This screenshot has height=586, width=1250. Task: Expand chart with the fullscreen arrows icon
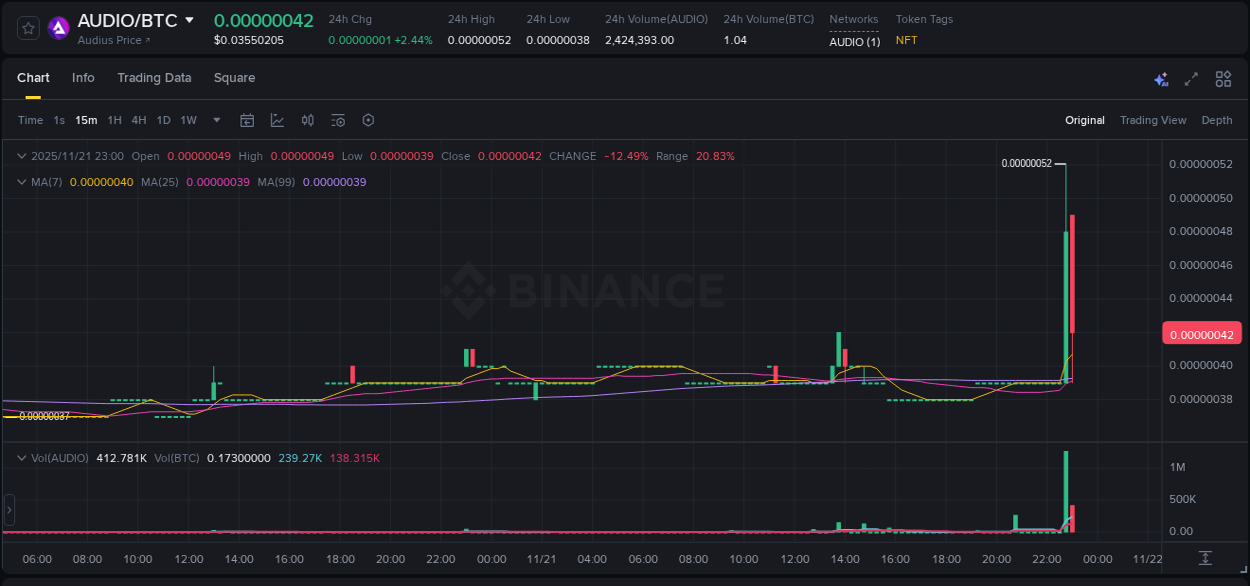pos(1191,78)
